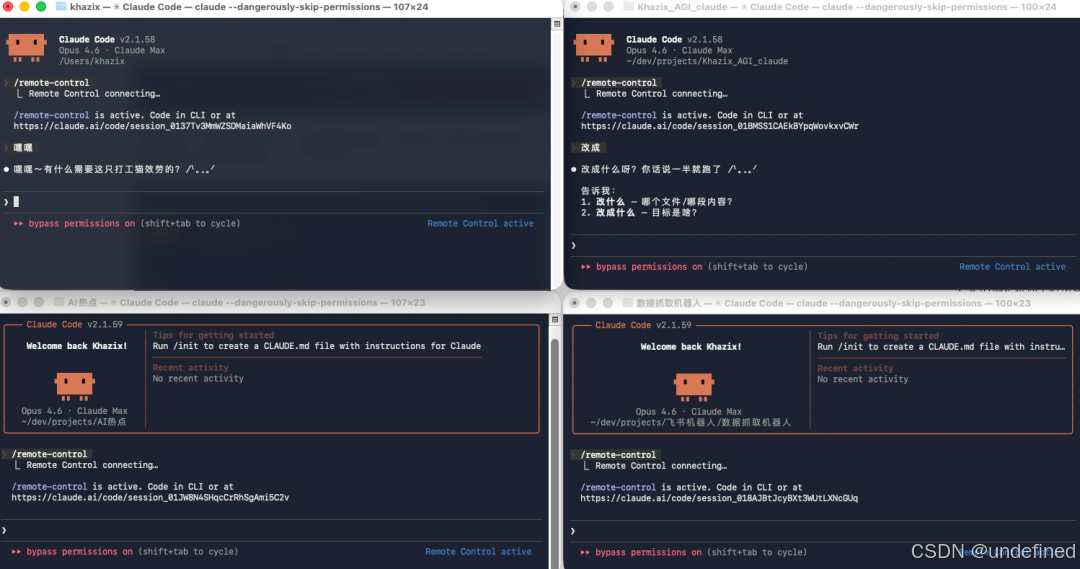Click folder proxy icon in 数据抓取机器人 title bar

click(x=627, y=303)
